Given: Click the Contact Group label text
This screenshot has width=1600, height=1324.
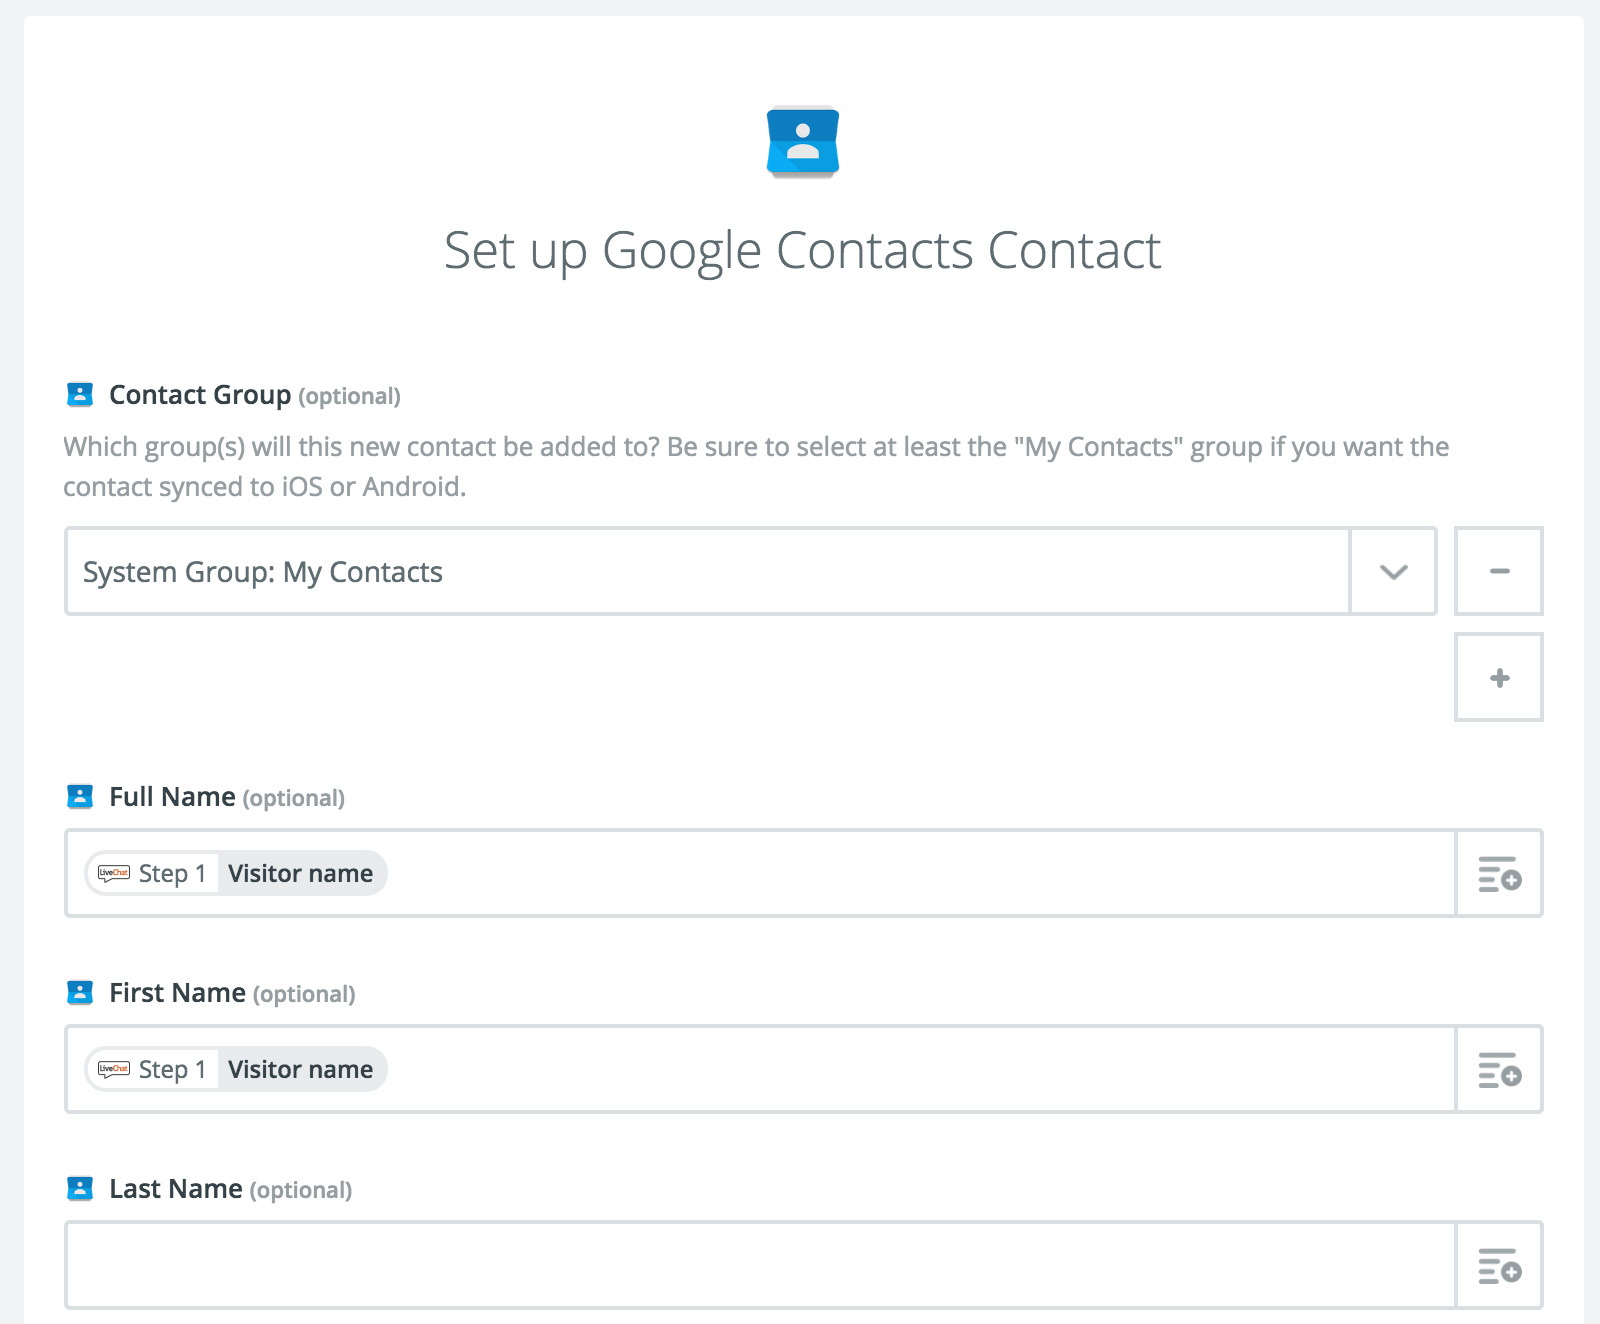Looking at the screenshot, I should [200, 395].
